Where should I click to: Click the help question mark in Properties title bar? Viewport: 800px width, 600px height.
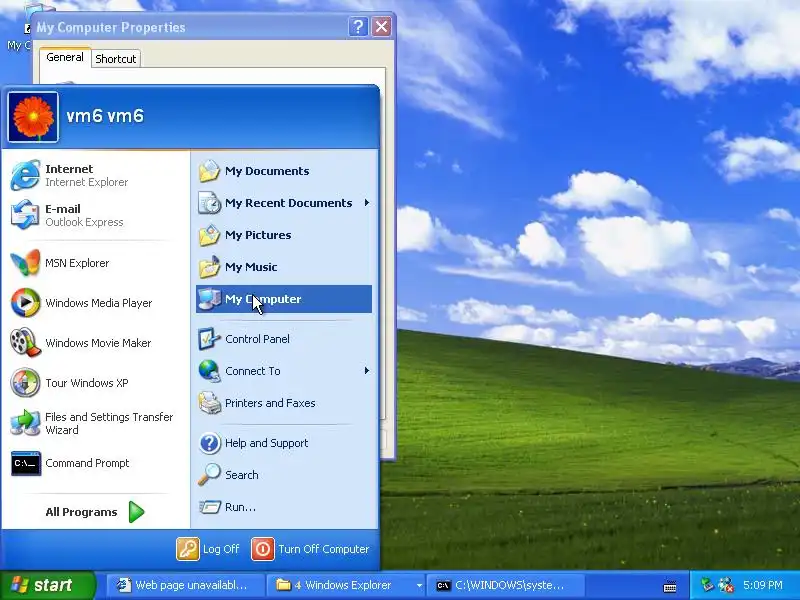click(x=358, y=27)
